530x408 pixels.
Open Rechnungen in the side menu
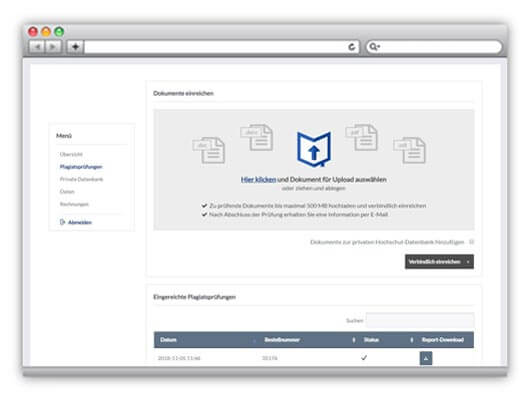tap(74, 204)
